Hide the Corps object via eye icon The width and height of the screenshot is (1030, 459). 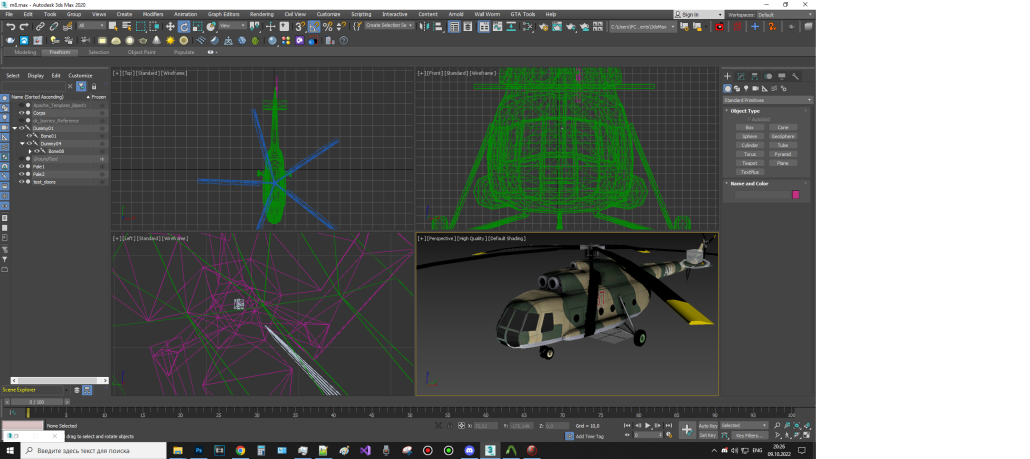pyautogui.click(x=21, y=113)
